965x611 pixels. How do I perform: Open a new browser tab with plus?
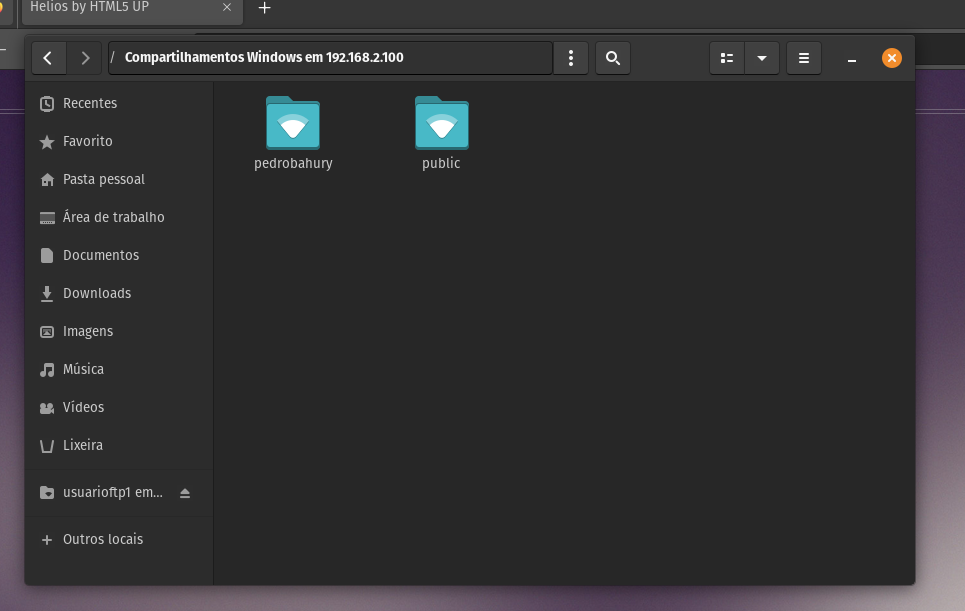(264, 8)
